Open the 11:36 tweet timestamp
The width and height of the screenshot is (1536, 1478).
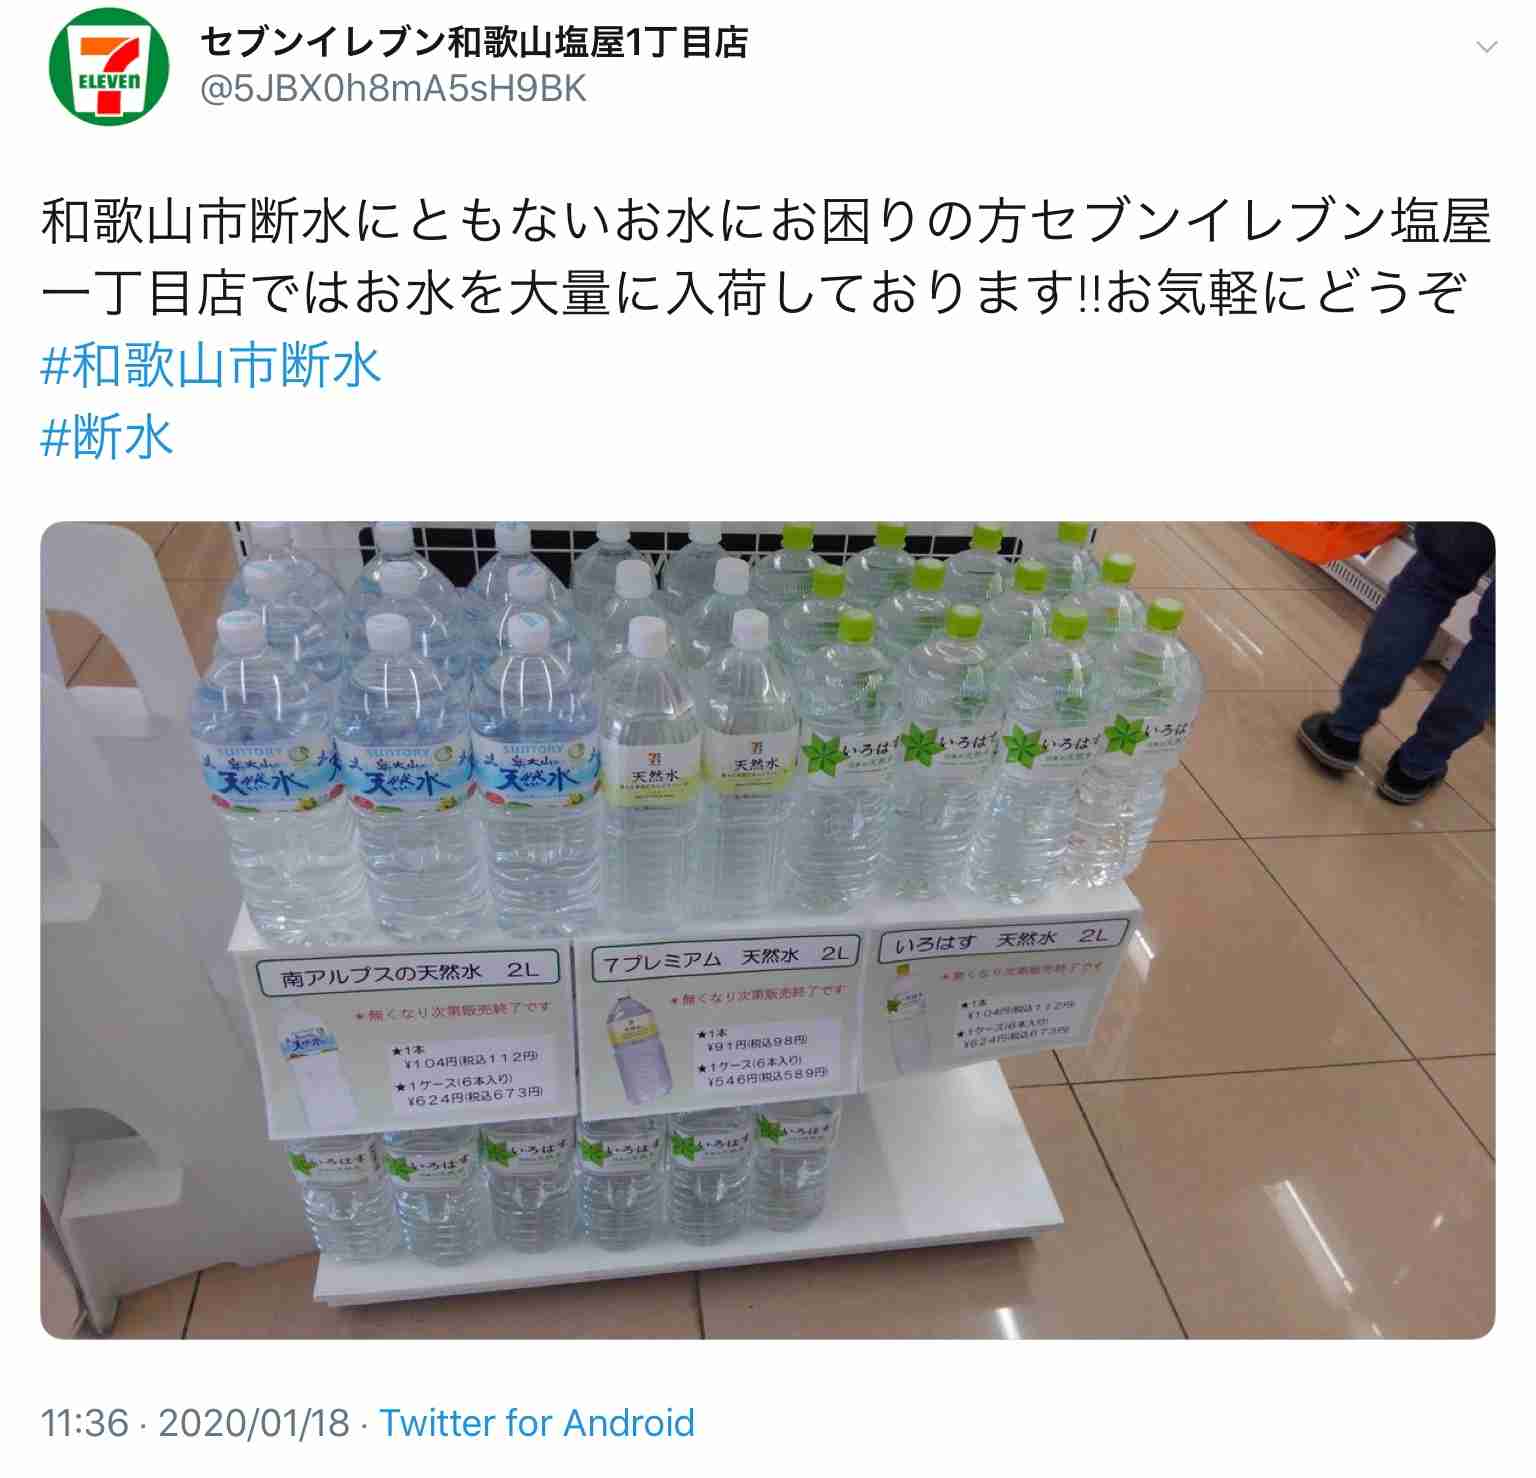tap(85, 1422)
